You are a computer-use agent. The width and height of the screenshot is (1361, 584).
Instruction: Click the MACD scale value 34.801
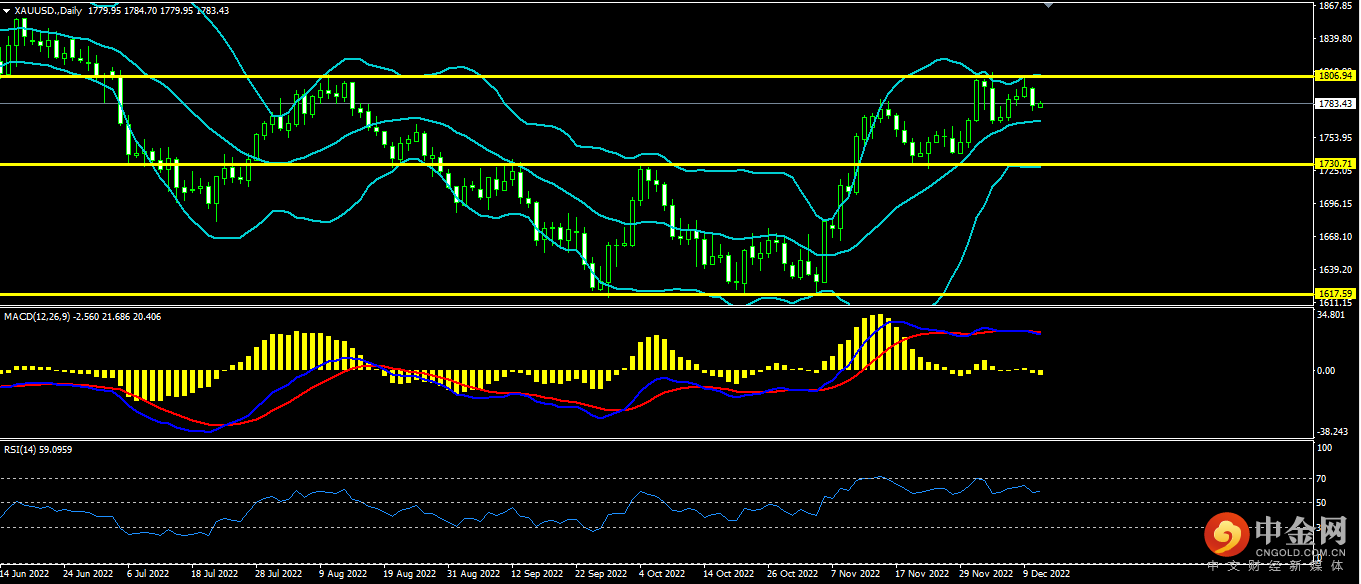[x=1331, y=315]
